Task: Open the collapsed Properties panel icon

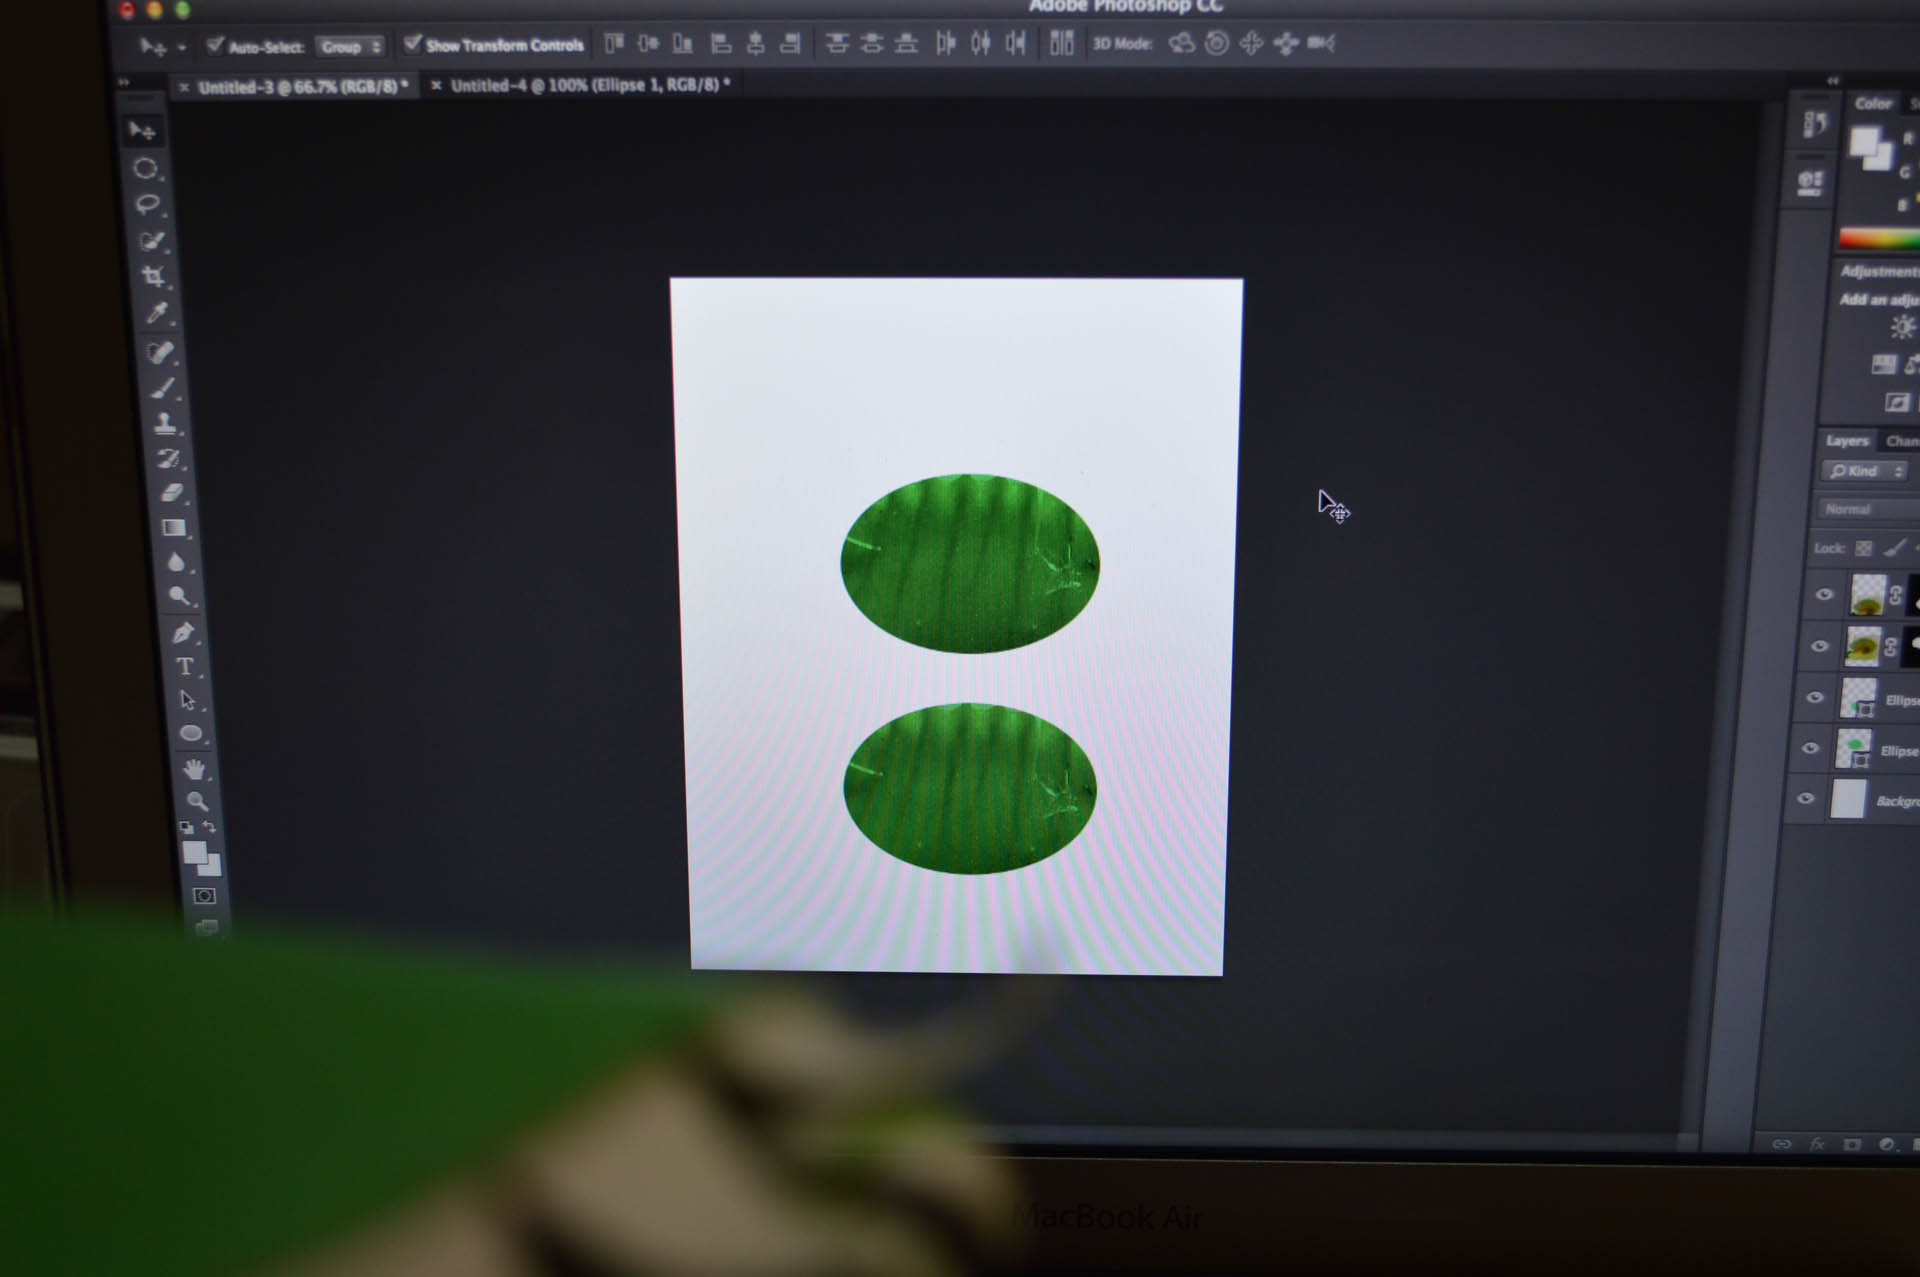Action: [x=1810, y=183]
